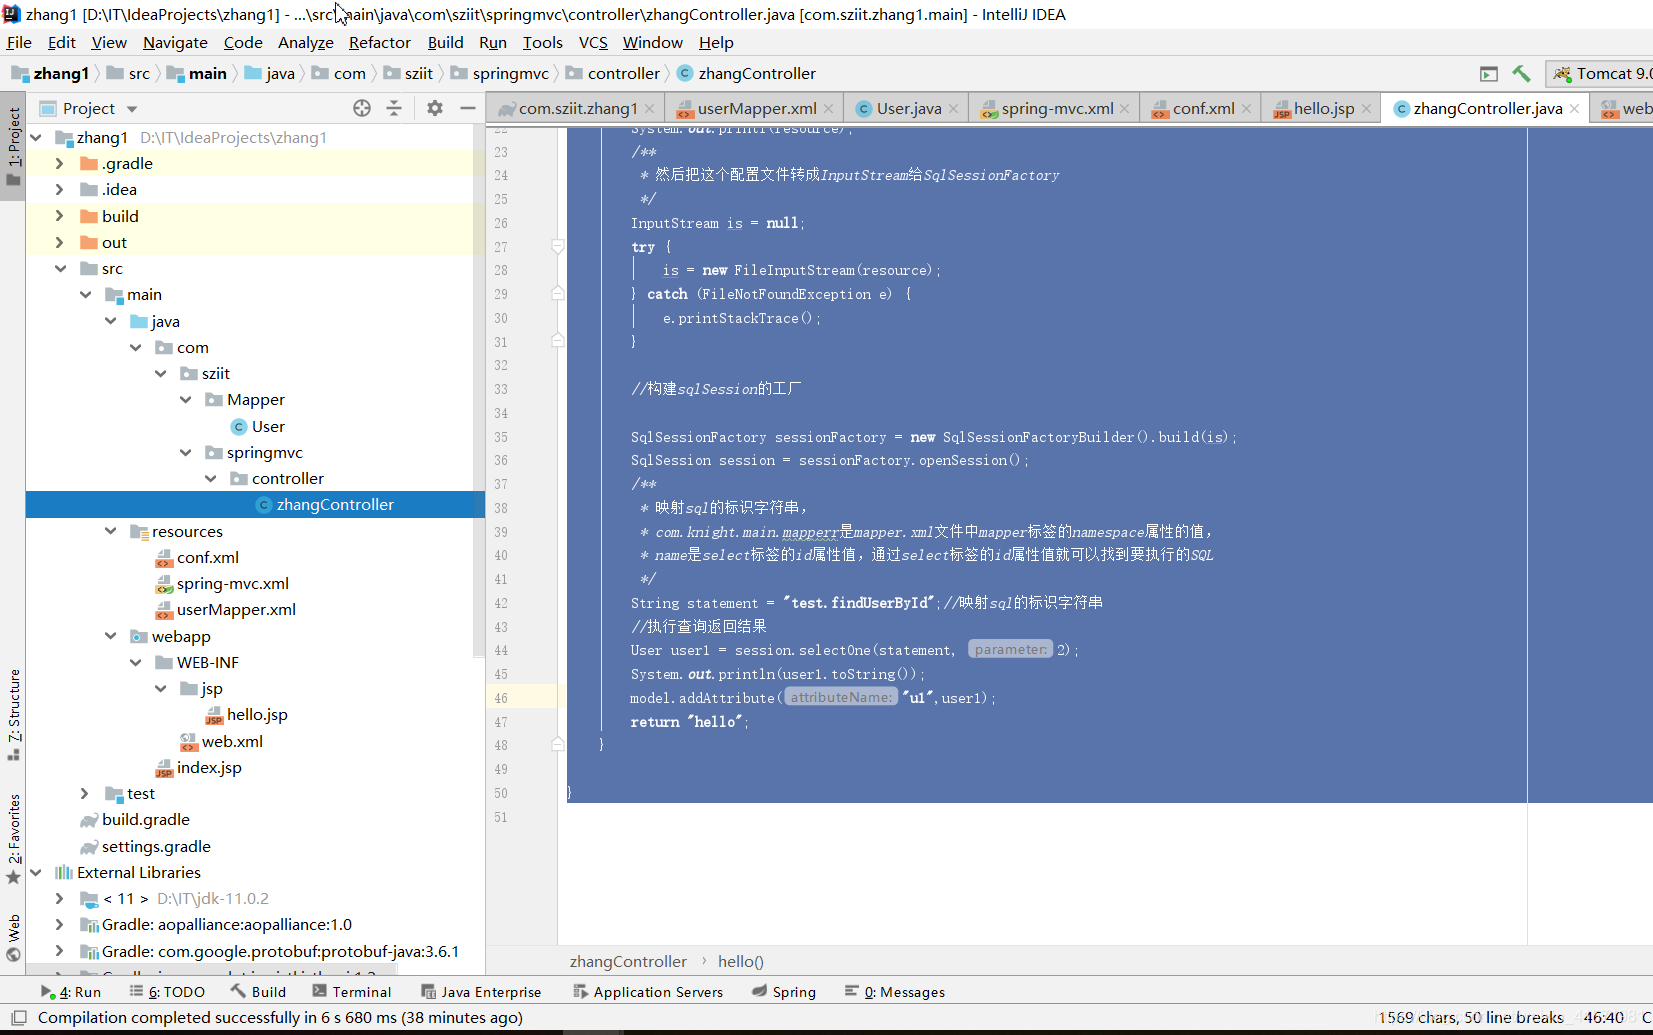
Task: Open the Run tool window
Action: [x=71, y=991]
